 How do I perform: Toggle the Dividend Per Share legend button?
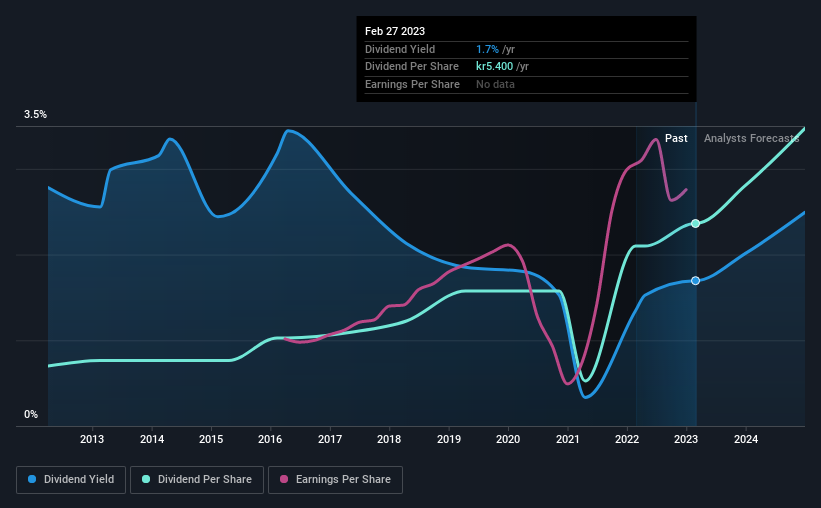click(197, 480)
